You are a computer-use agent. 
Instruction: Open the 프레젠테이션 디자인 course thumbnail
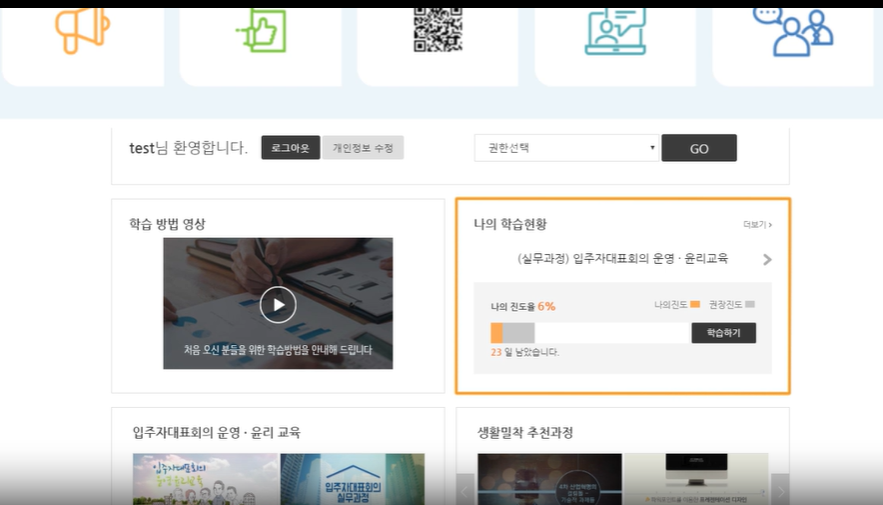[696, 479]
